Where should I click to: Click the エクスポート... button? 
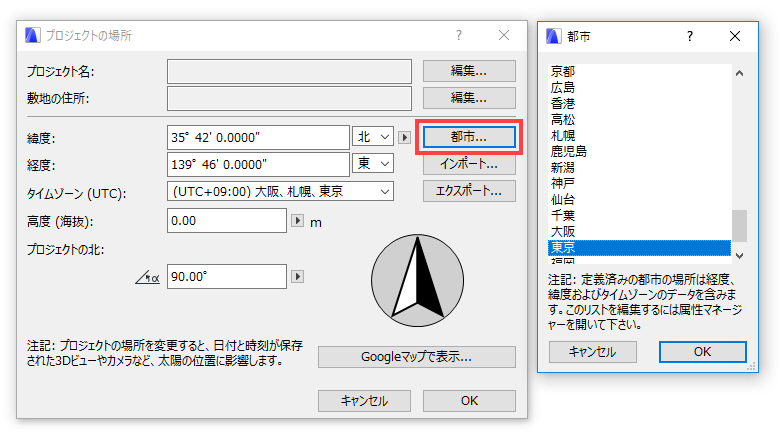[x=469, y=191]
